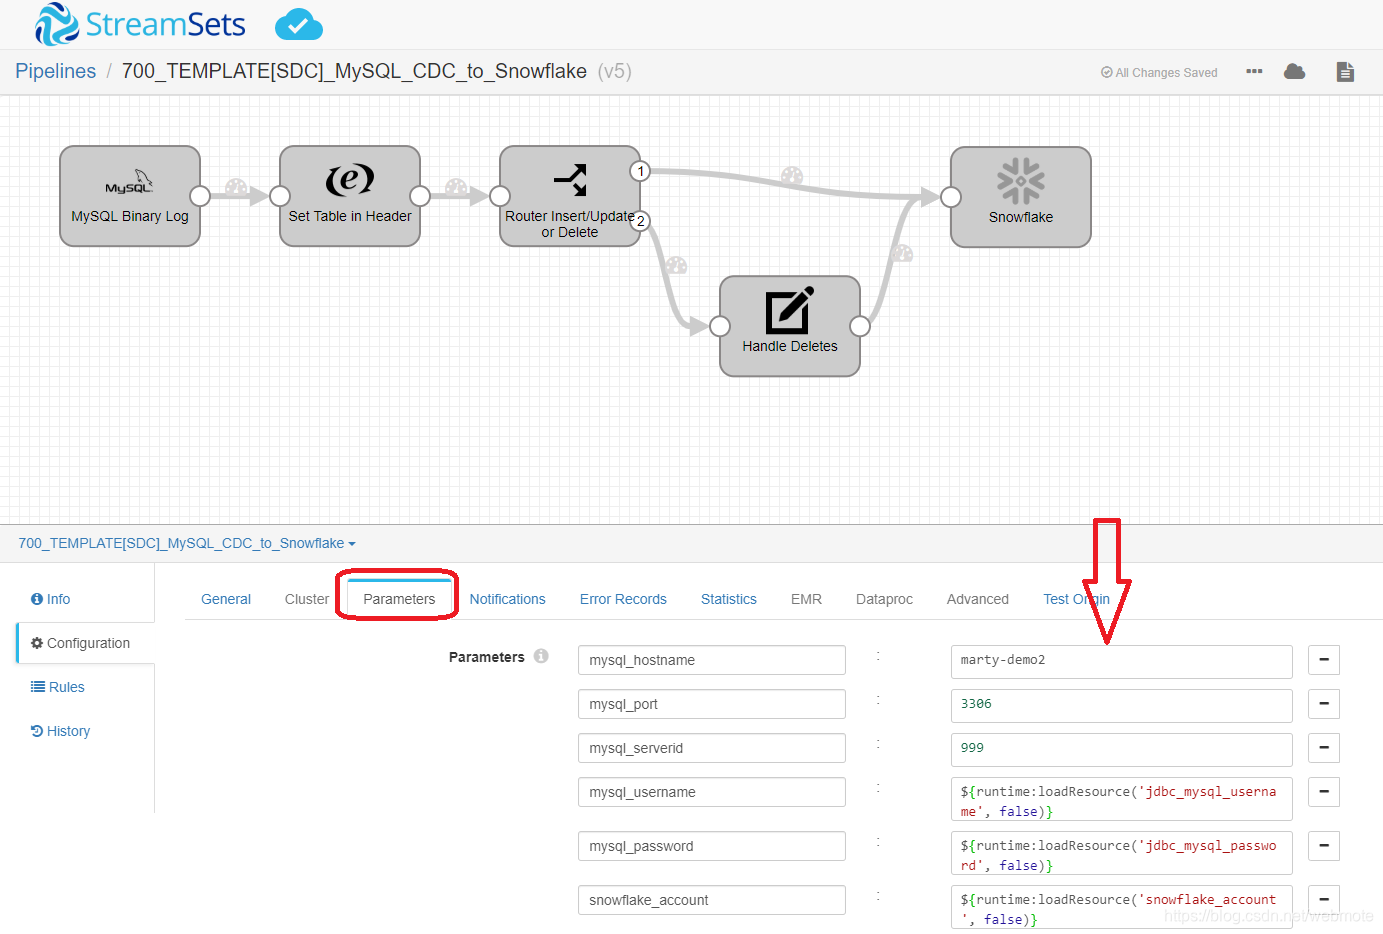1383x934 pixels.
Task: Select the MySQL Binary Log stage
Action: (130, 196)
